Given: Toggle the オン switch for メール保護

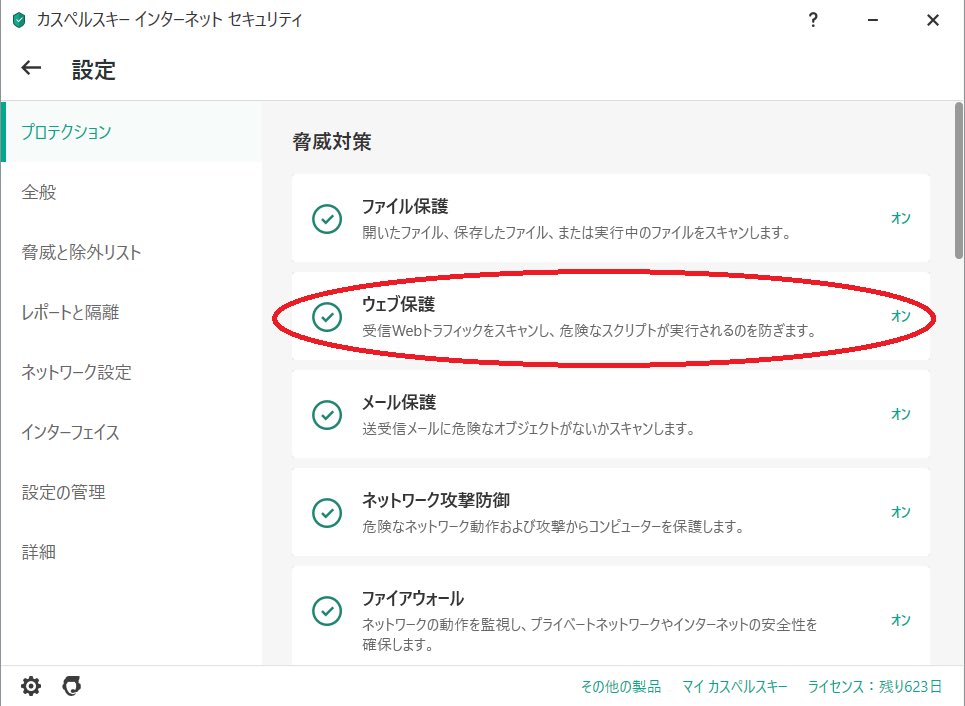Looking at the screenshot, I should 901,414.
